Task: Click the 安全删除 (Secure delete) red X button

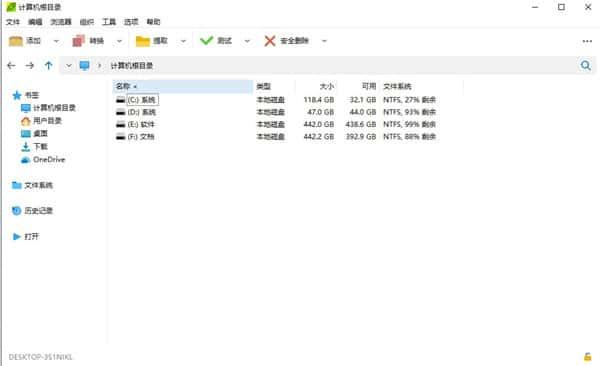Action: coord(286,41)
